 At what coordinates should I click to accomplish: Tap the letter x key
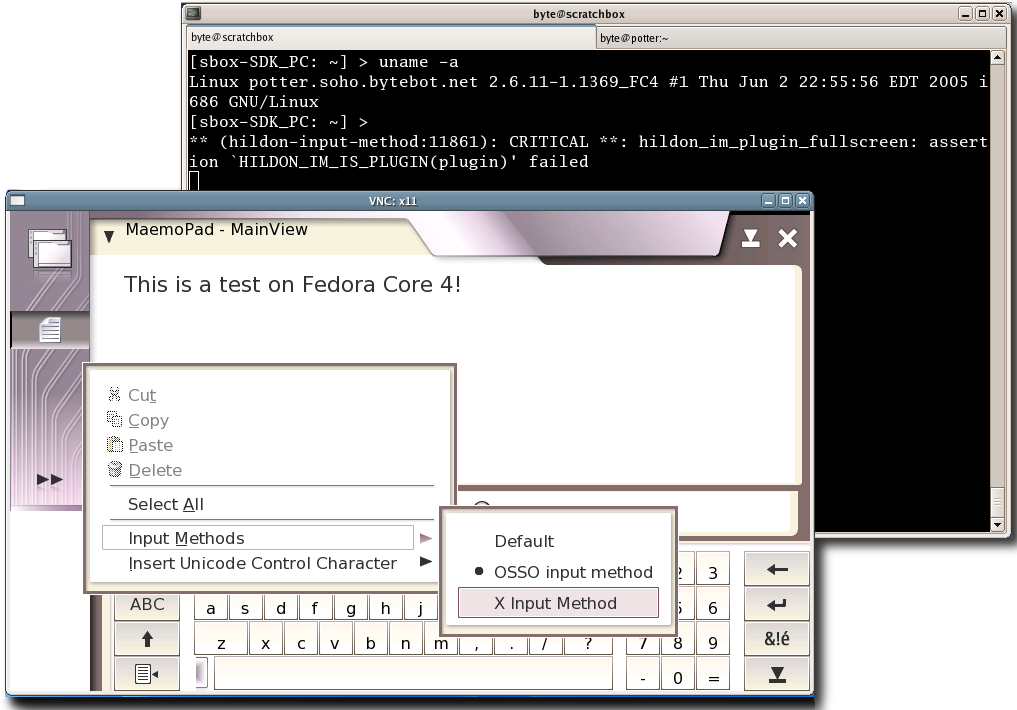coord(265,641)
